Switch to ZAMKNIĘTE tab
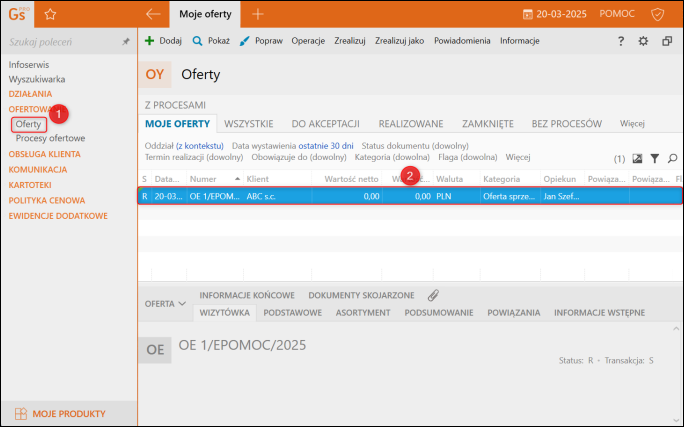This screenshot has width=684, height=427. point(488,124)
